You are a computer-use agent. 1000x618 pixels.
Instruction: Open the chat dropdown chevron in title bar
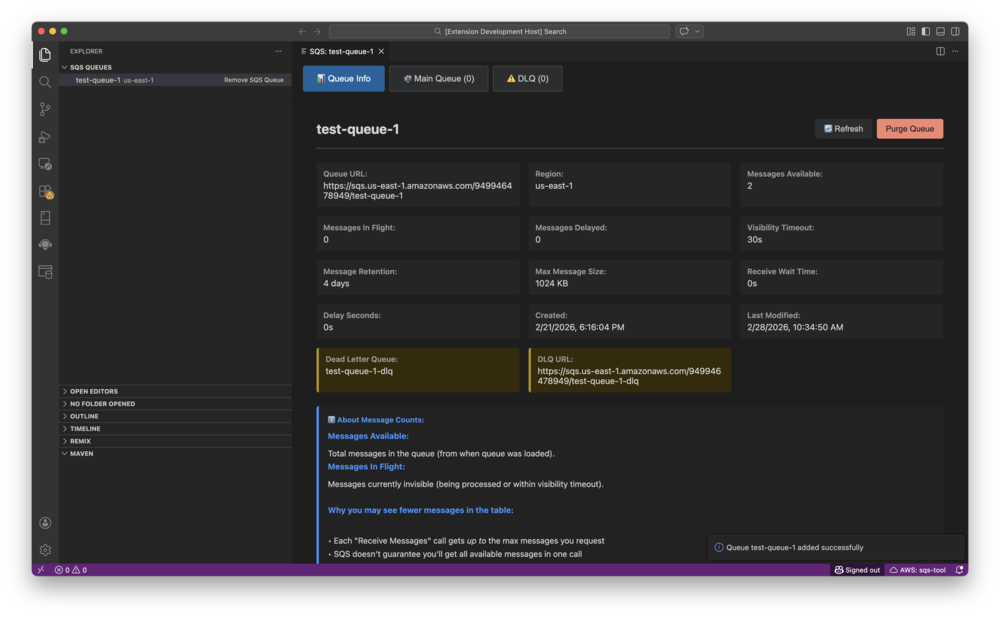coord(698,31)
